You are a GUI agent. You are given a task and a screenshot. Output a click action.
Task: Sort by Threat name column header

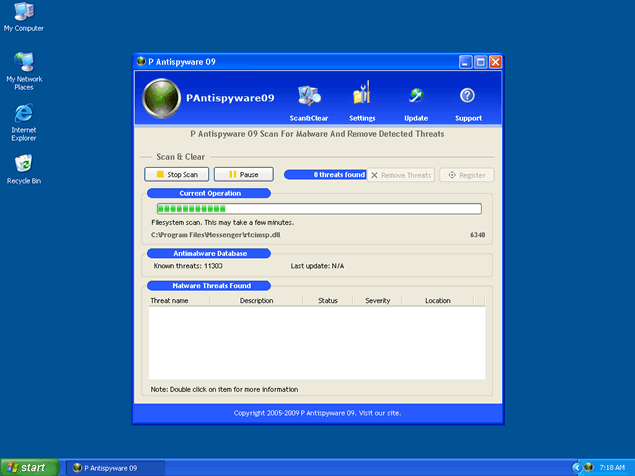[x=169, y=300]
